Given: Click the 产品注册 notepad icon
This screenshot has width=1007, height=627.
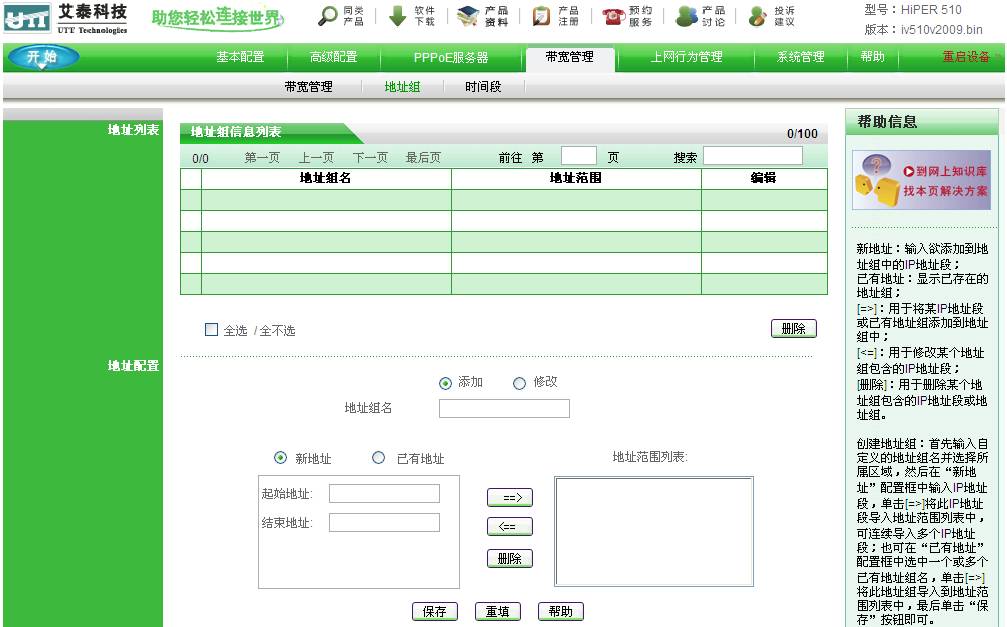Looking at the screenshot, I should (x=541, y=16).
